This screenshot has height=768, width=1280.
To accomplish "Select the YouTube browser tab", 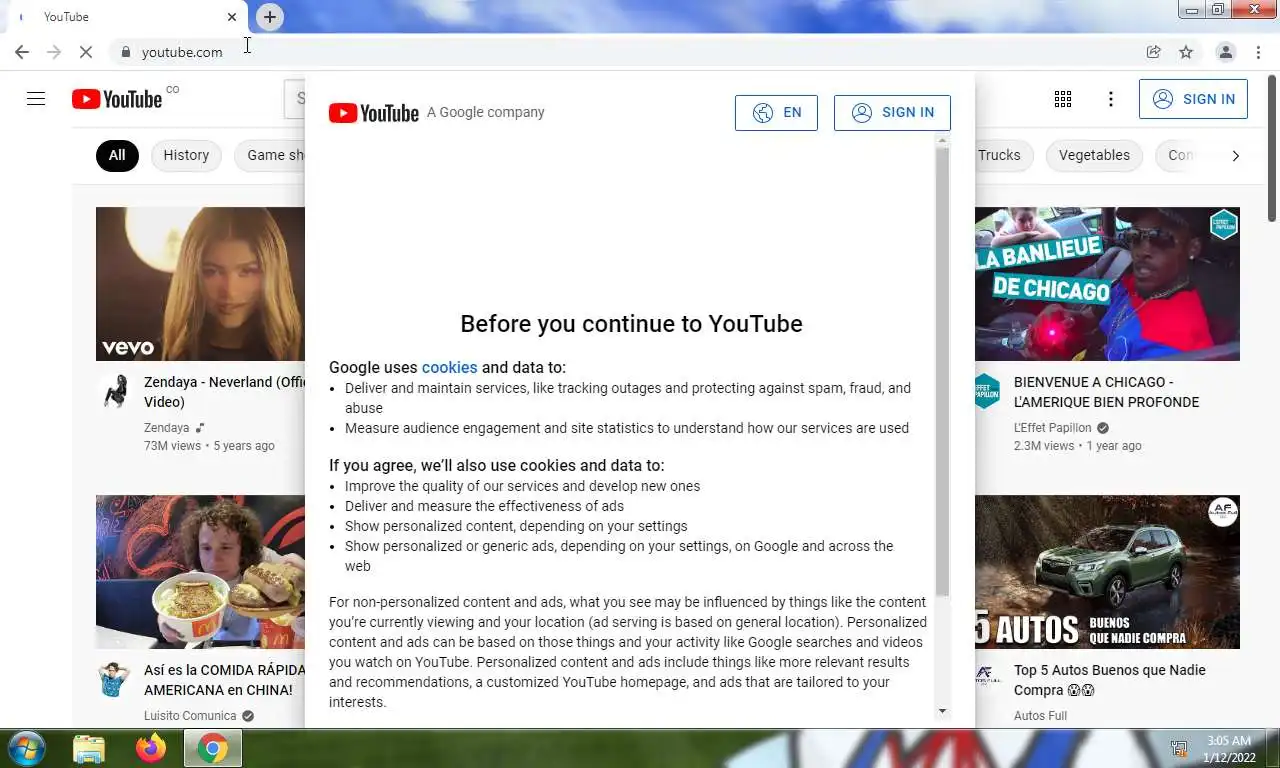I will pos(125,17).
